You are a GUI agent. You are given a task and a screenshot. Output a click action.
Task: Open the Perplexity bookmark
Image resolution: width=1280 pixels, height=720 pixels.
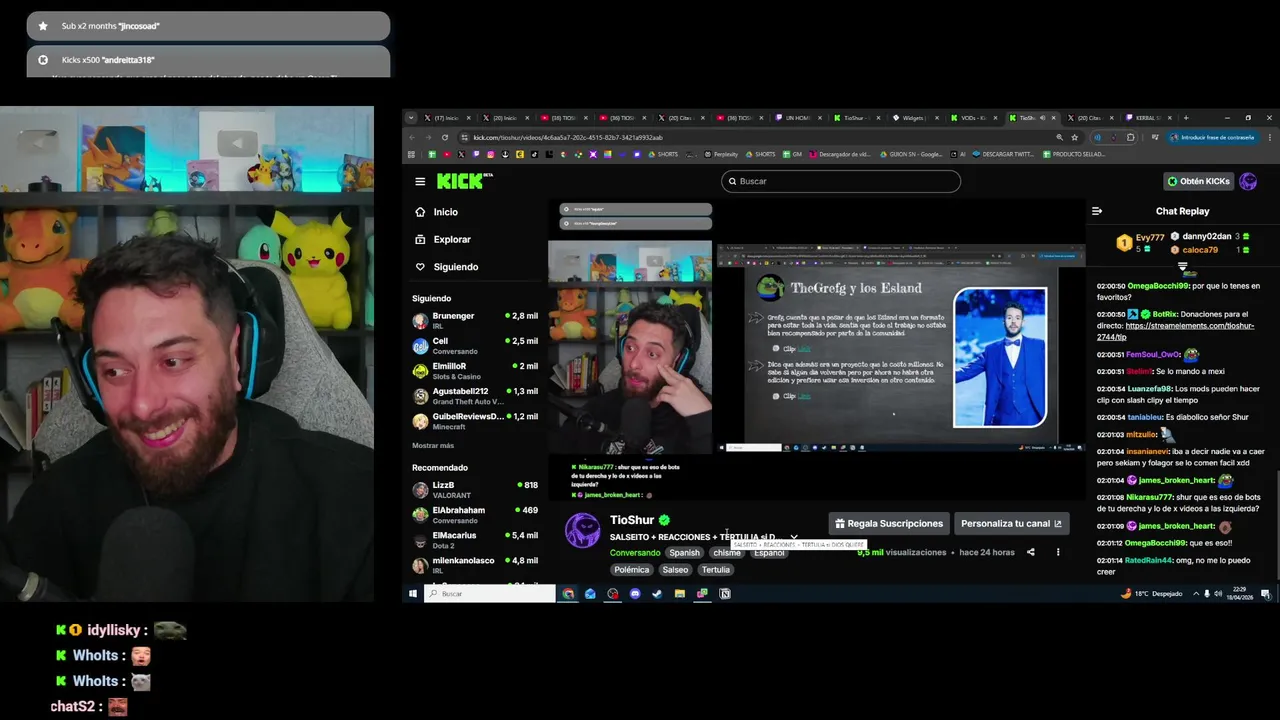pyautogui.click(x=720, y=154)
